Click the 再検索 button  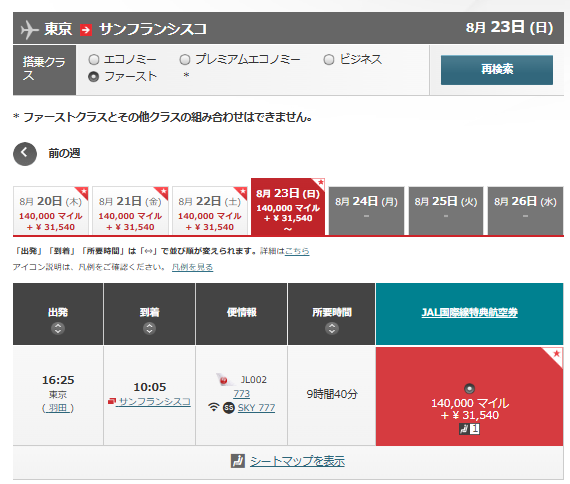(497, 70)
